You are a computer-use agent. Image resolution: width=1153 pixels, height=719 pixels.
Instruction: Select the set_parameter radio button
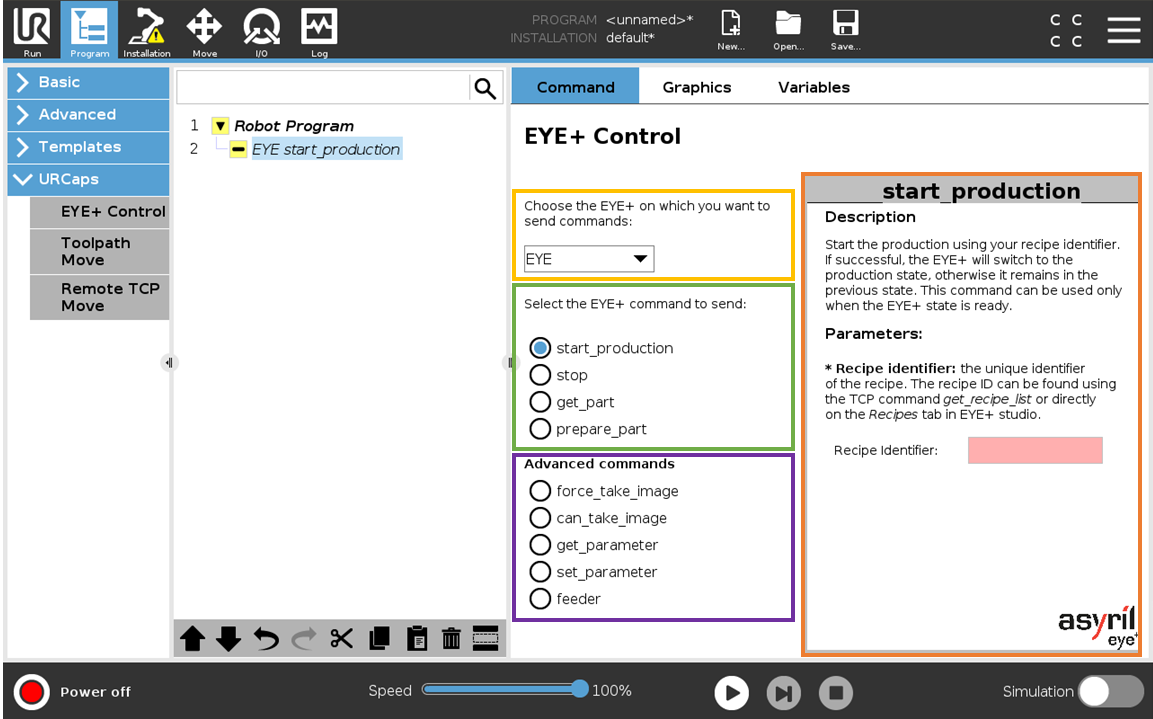540,571
